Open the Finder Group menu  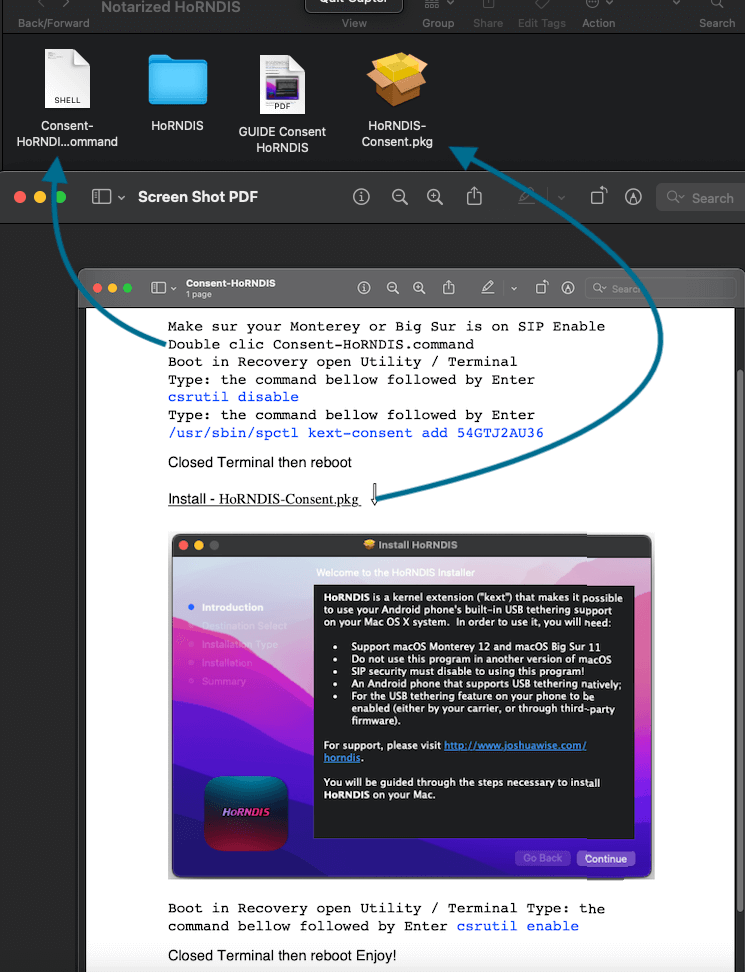[x=438, y=23]
